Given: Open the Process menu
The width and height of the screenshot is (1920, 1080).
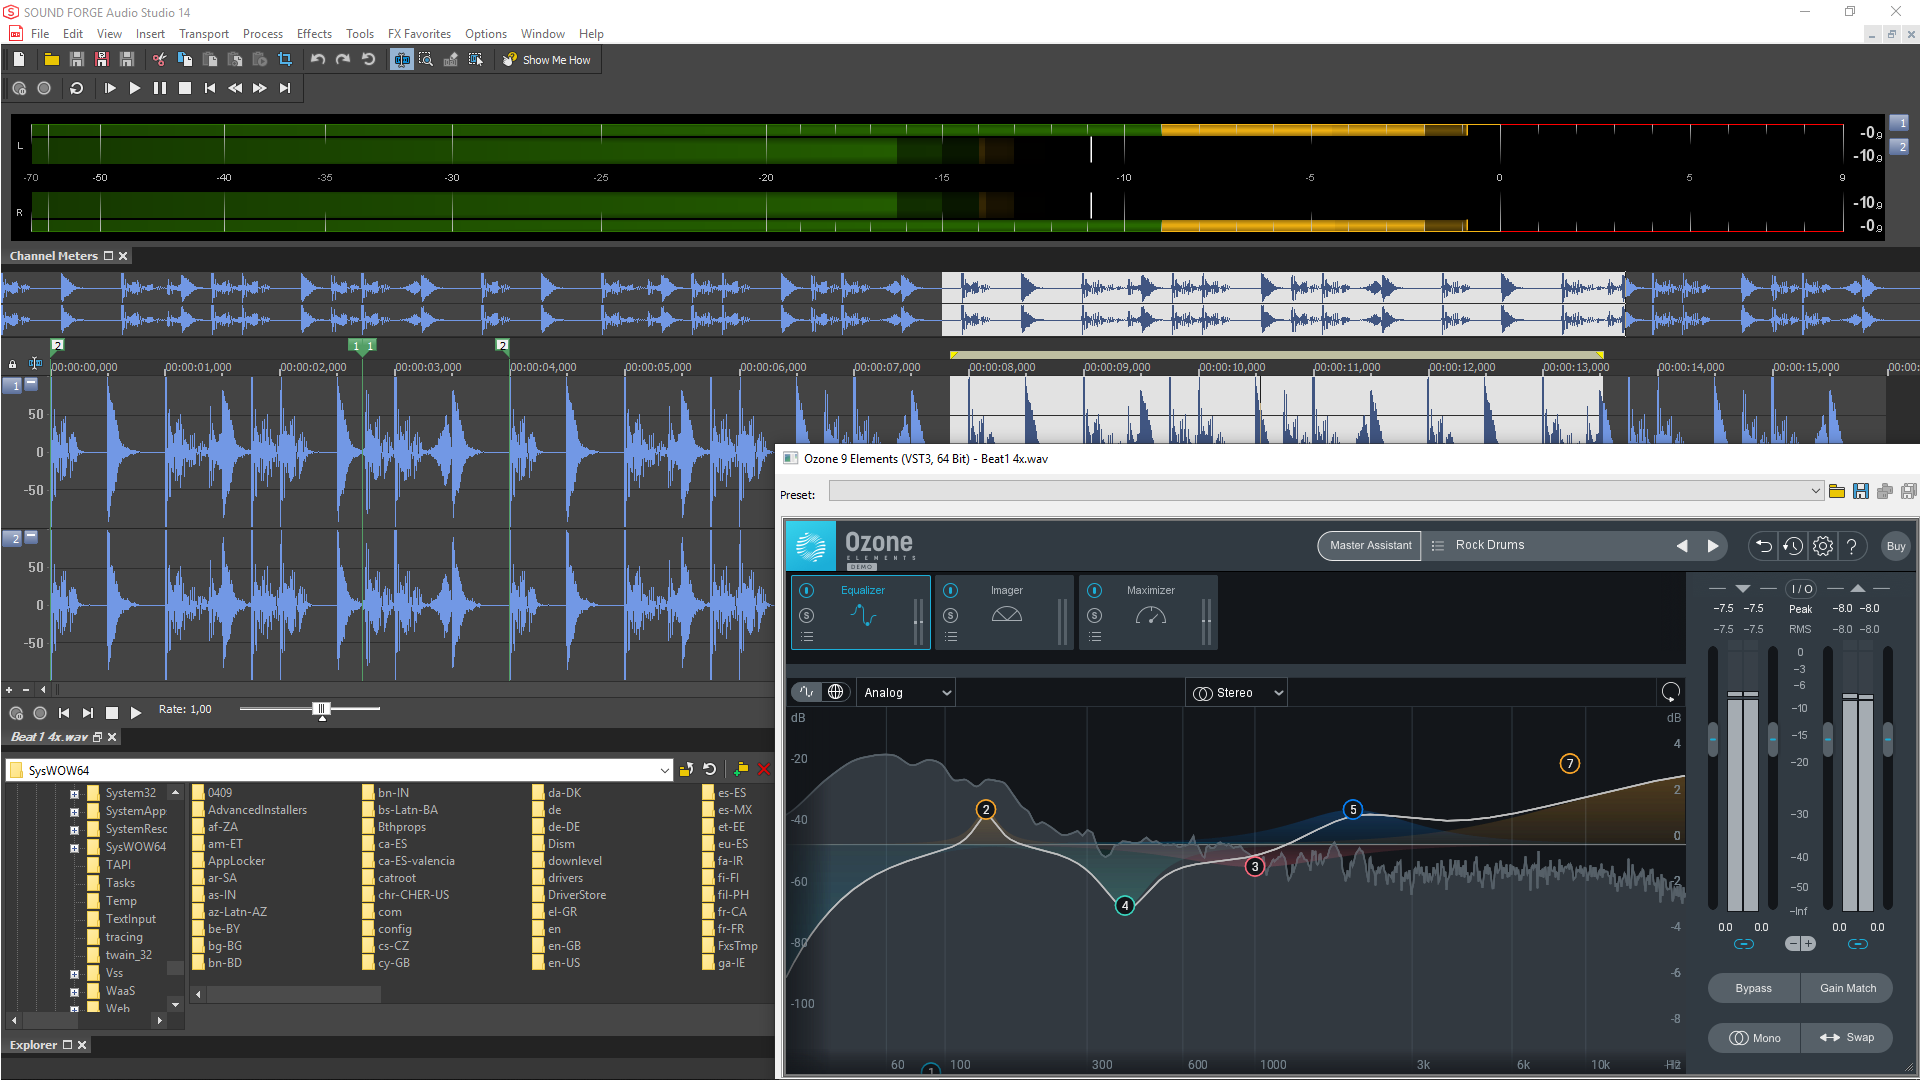Looking at the screenshot, I should tap(263, 33).
